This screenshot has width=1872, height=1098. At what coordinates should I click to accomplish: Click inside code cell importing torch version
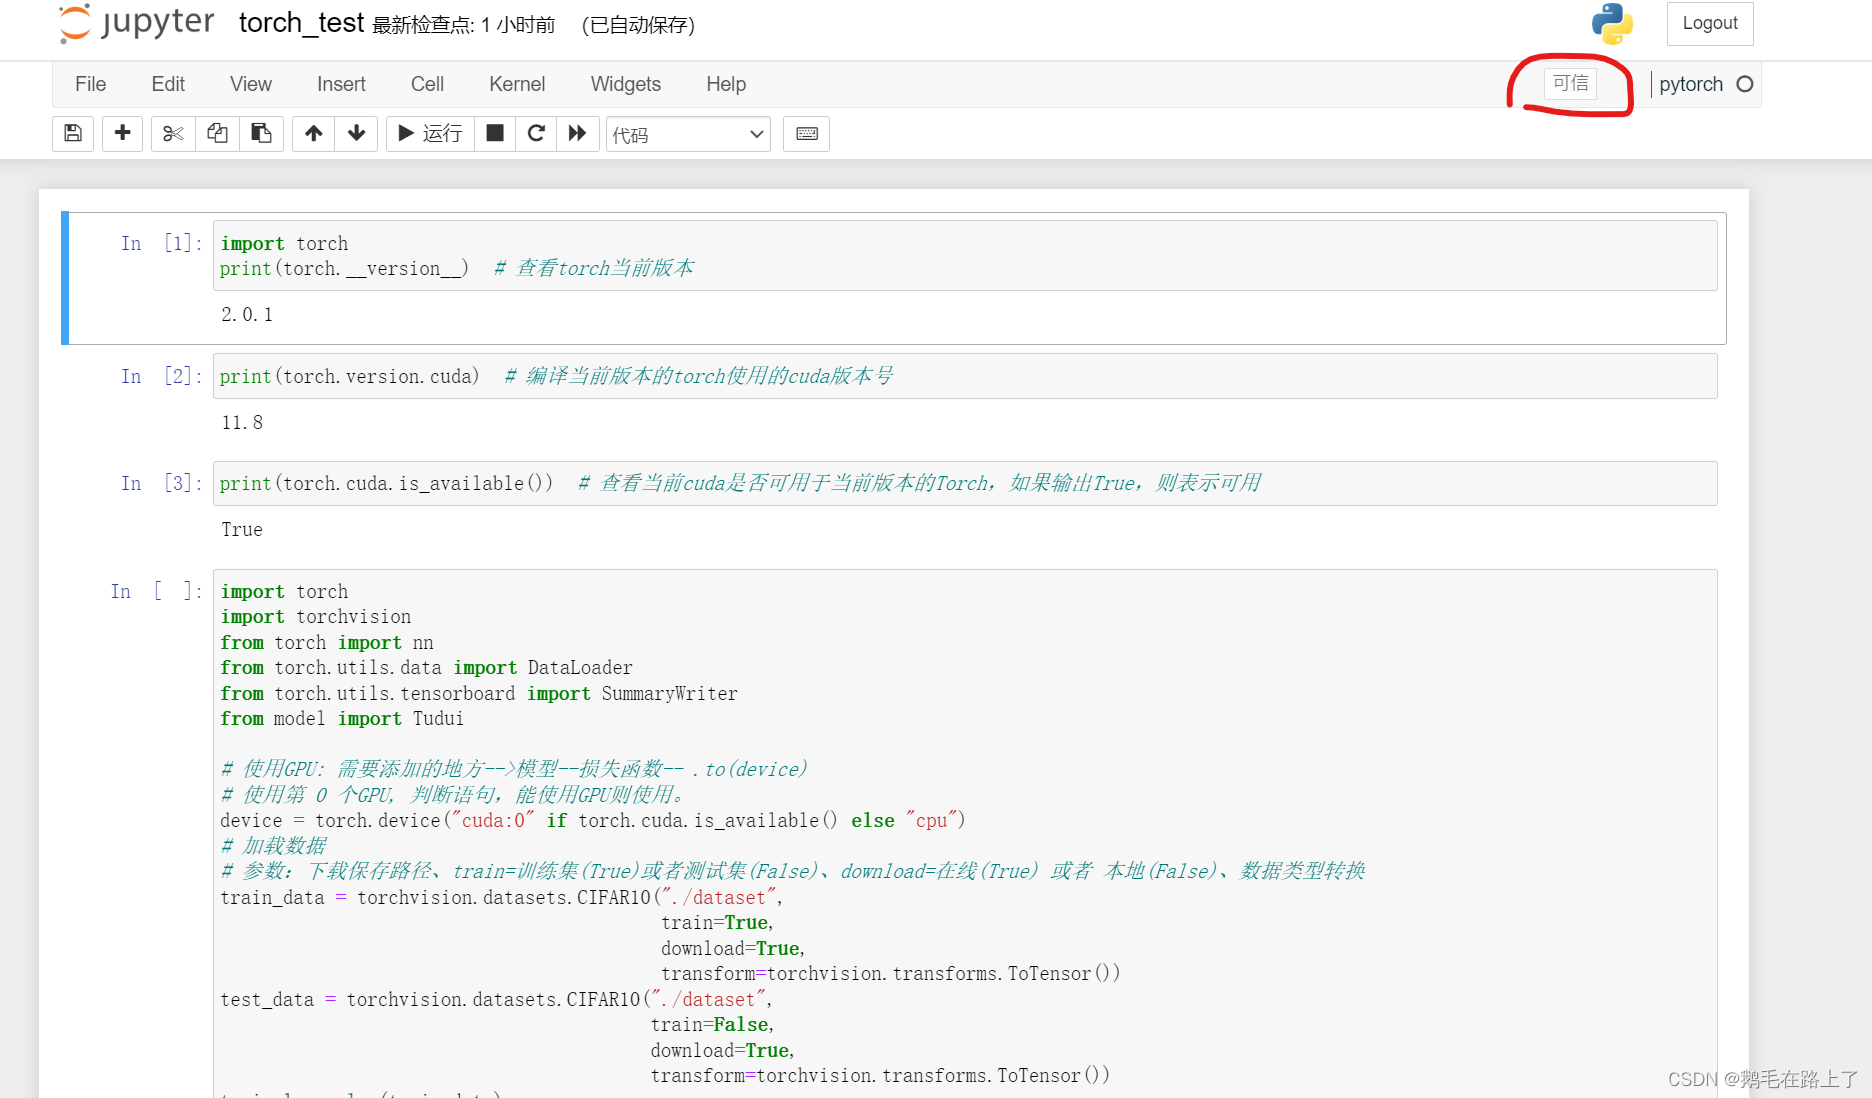[x=965, y=256]
